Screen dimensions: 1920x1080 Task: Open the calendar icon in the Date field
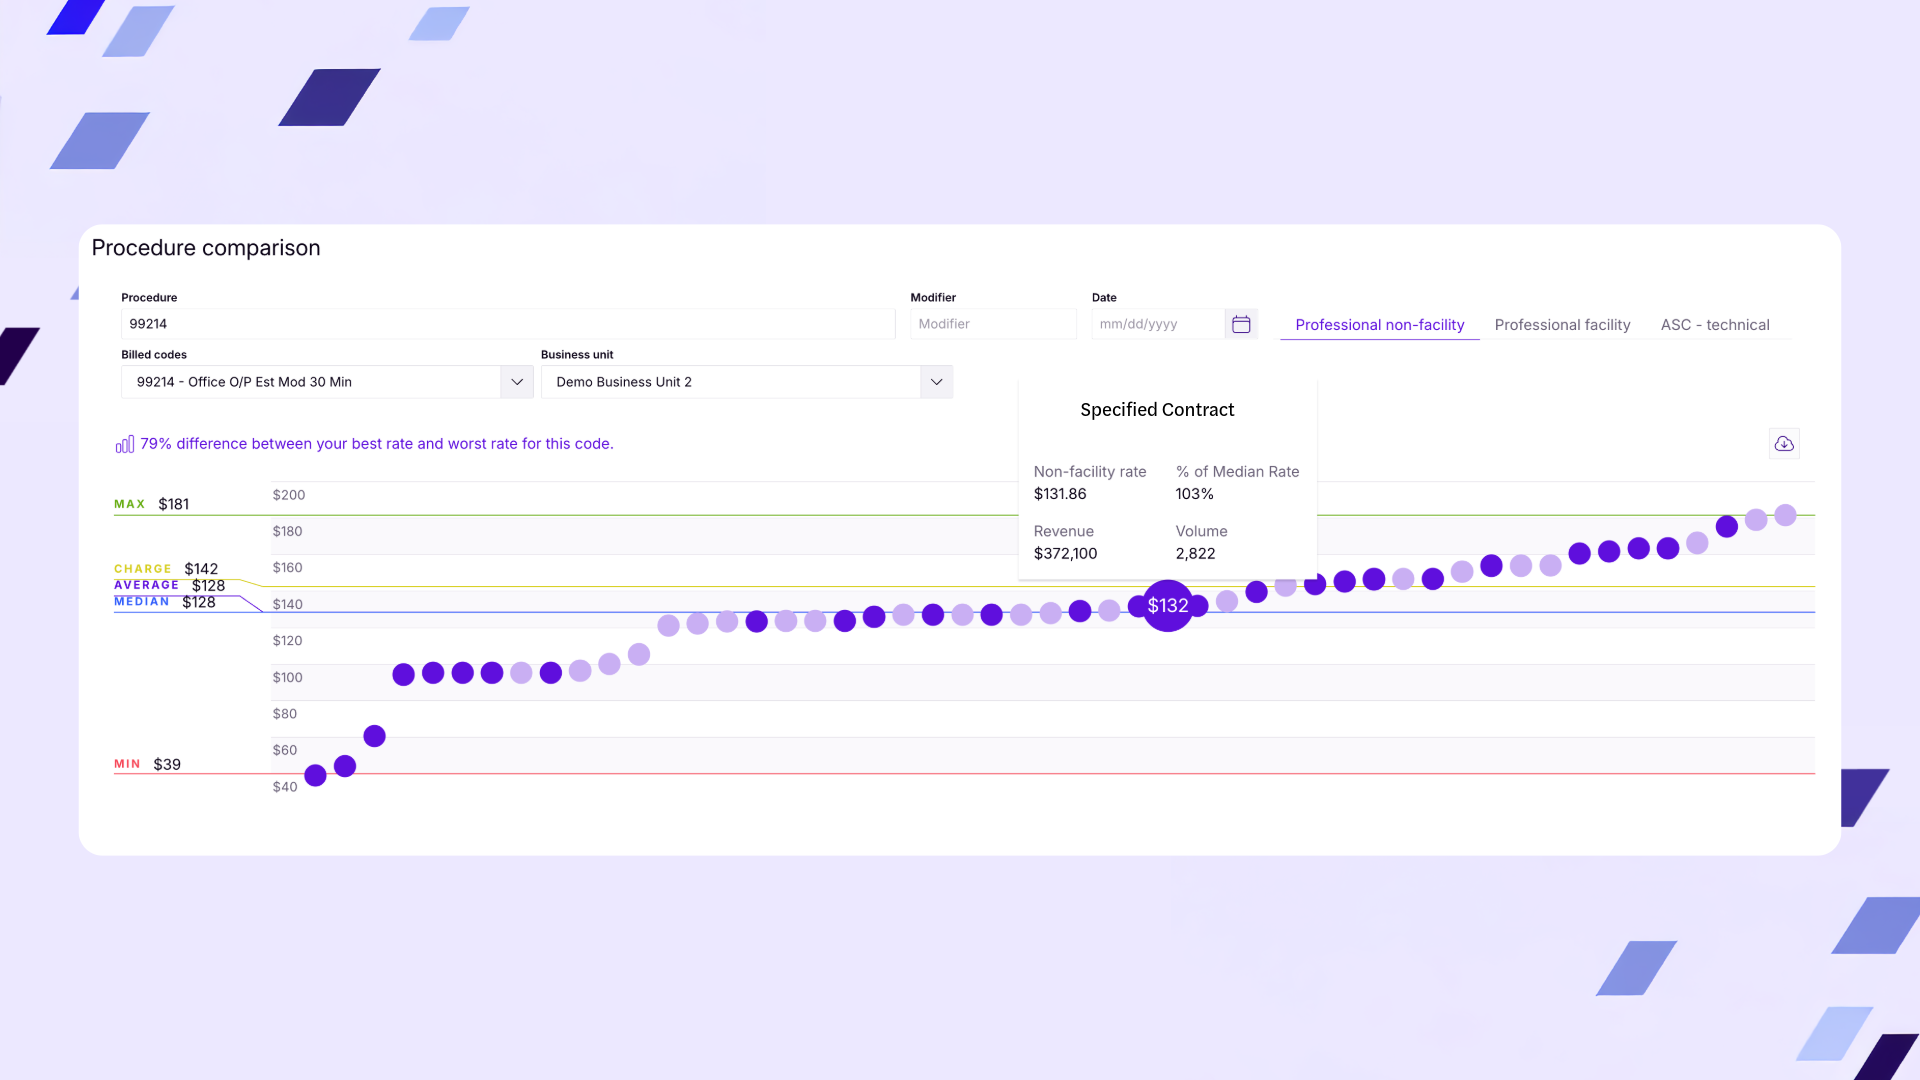click(1241, 324)
